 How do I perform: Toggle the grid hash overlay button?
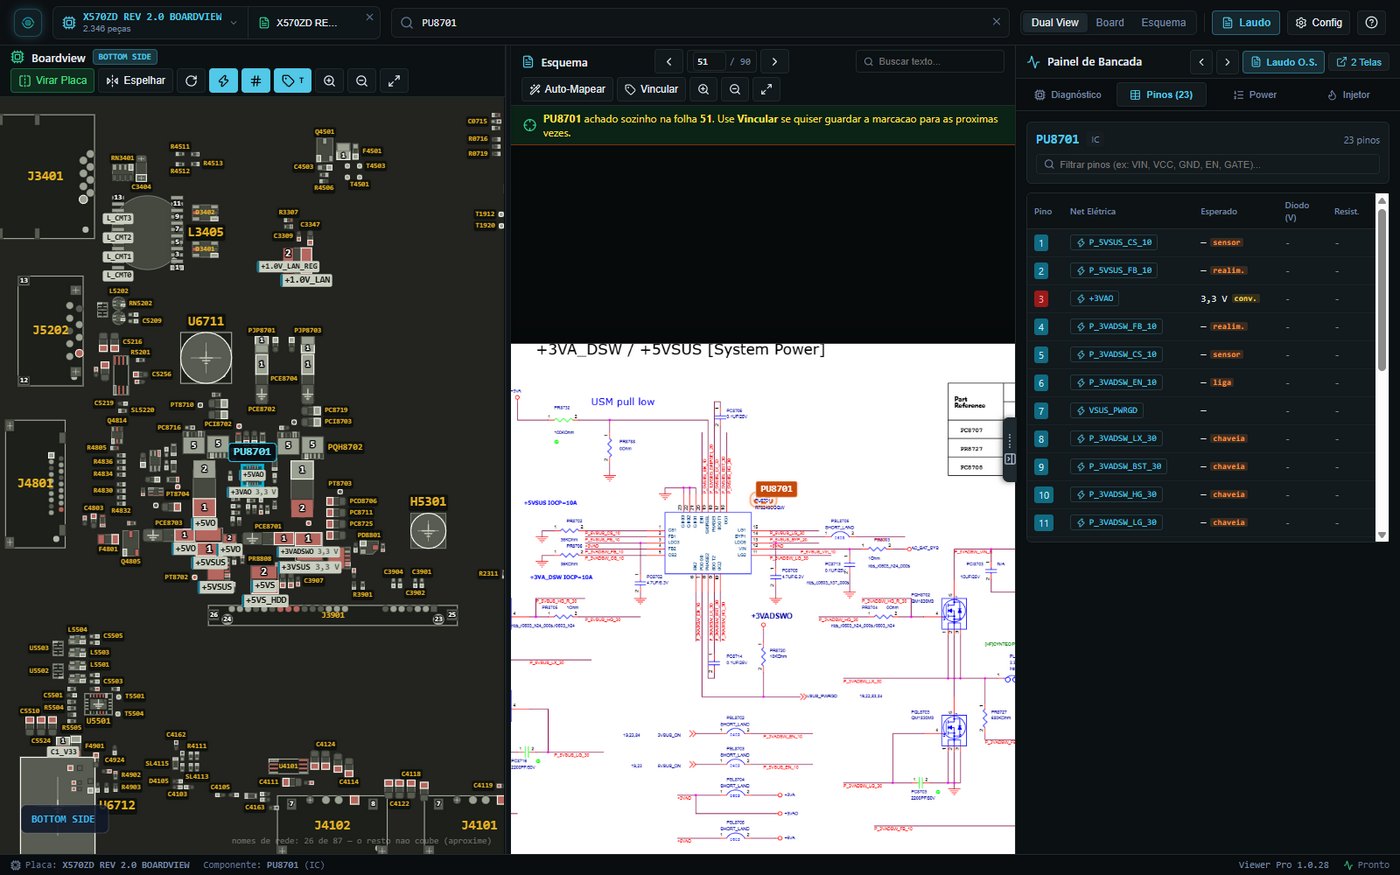pyautogui.click(x=256, y=81)
